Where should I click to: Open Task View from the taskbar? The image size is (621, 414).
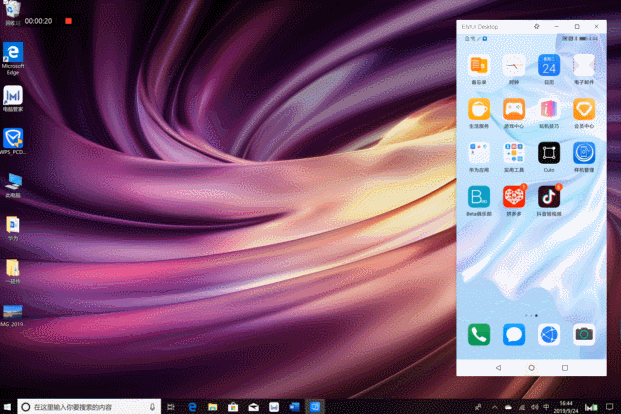(171, 407)
